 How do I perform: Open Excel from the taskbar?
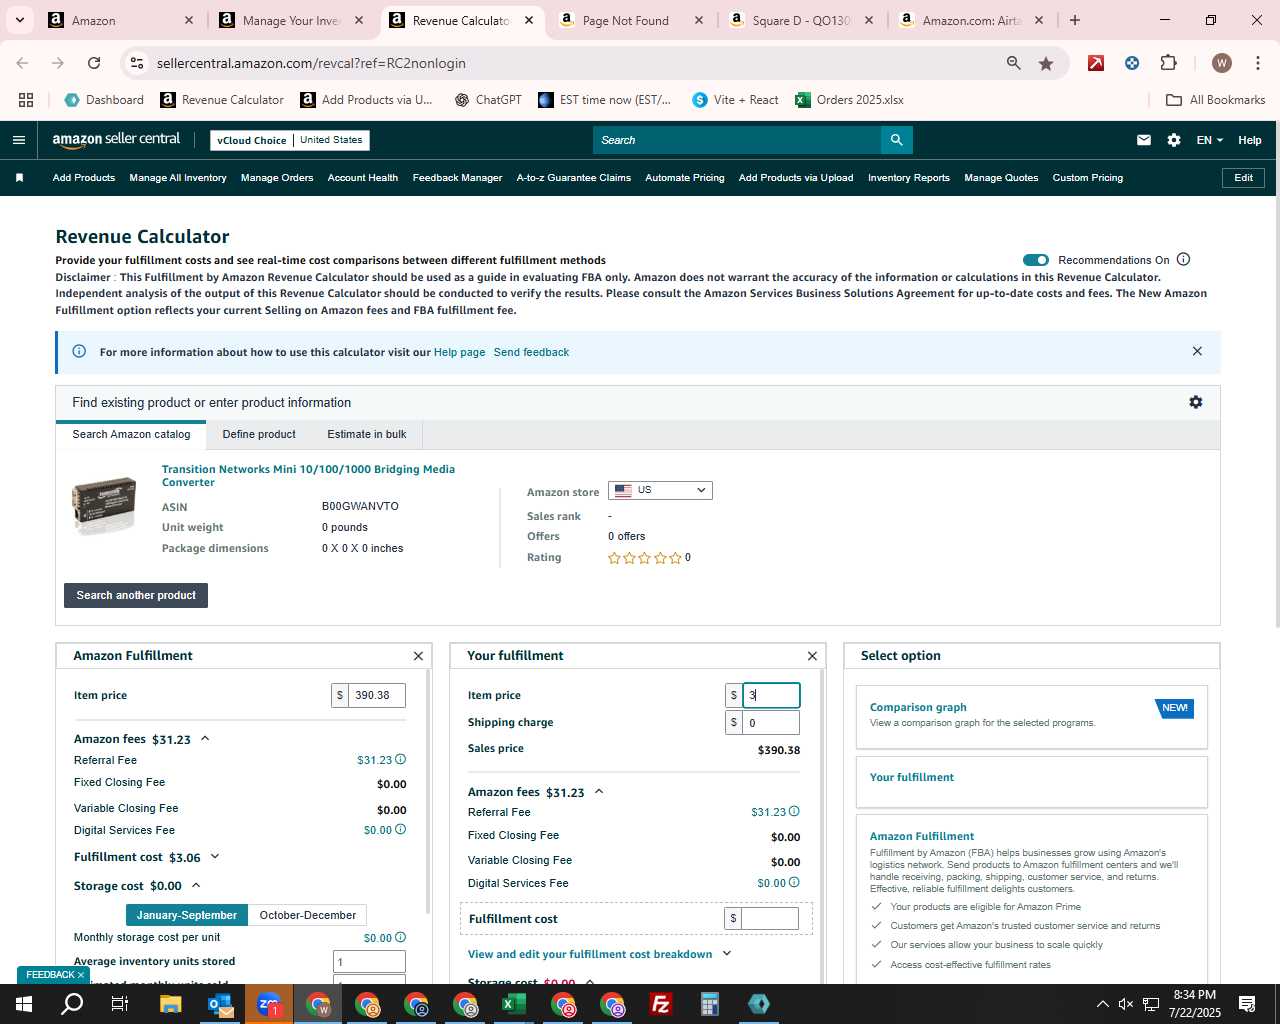pos(514,1004)
